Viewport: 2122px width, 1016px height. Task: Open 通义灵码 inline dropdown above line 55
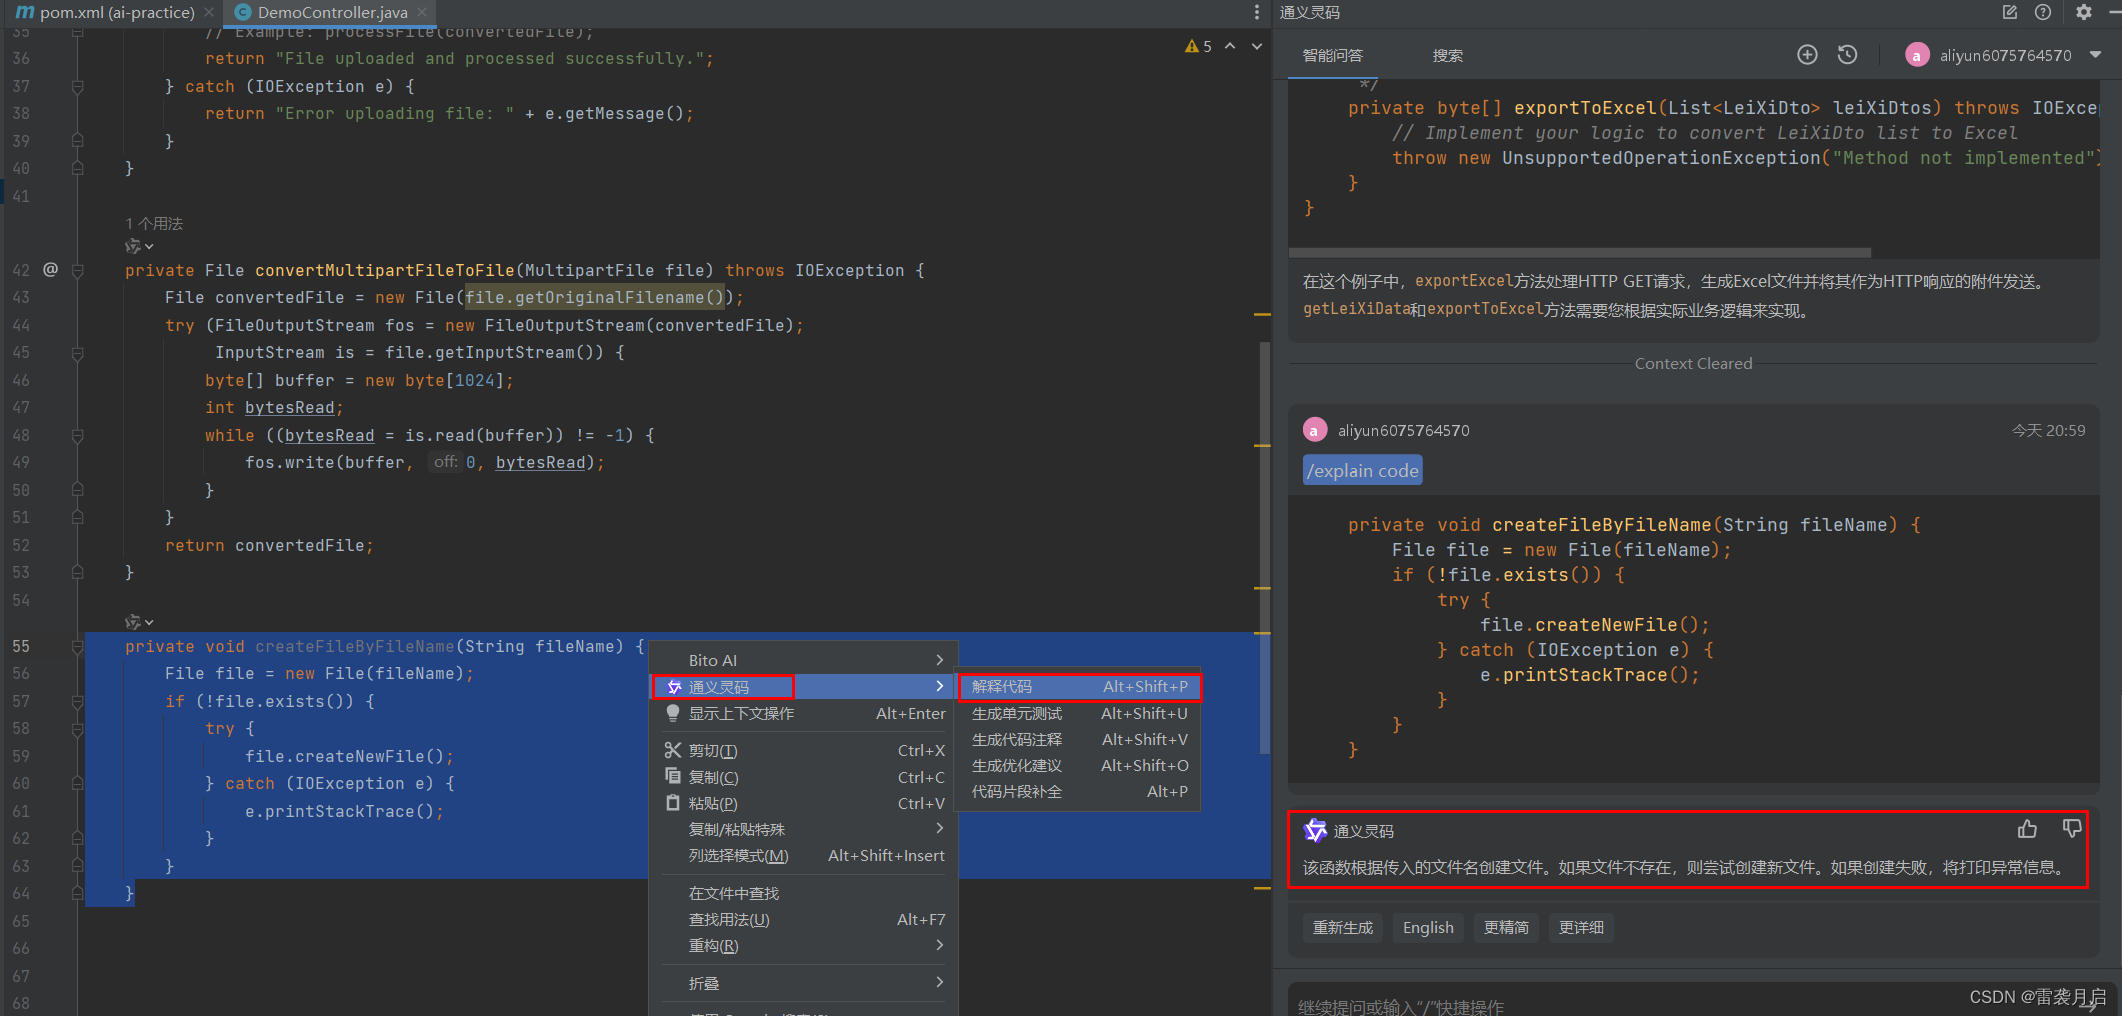pyautogui.click(x=139, y=622)
